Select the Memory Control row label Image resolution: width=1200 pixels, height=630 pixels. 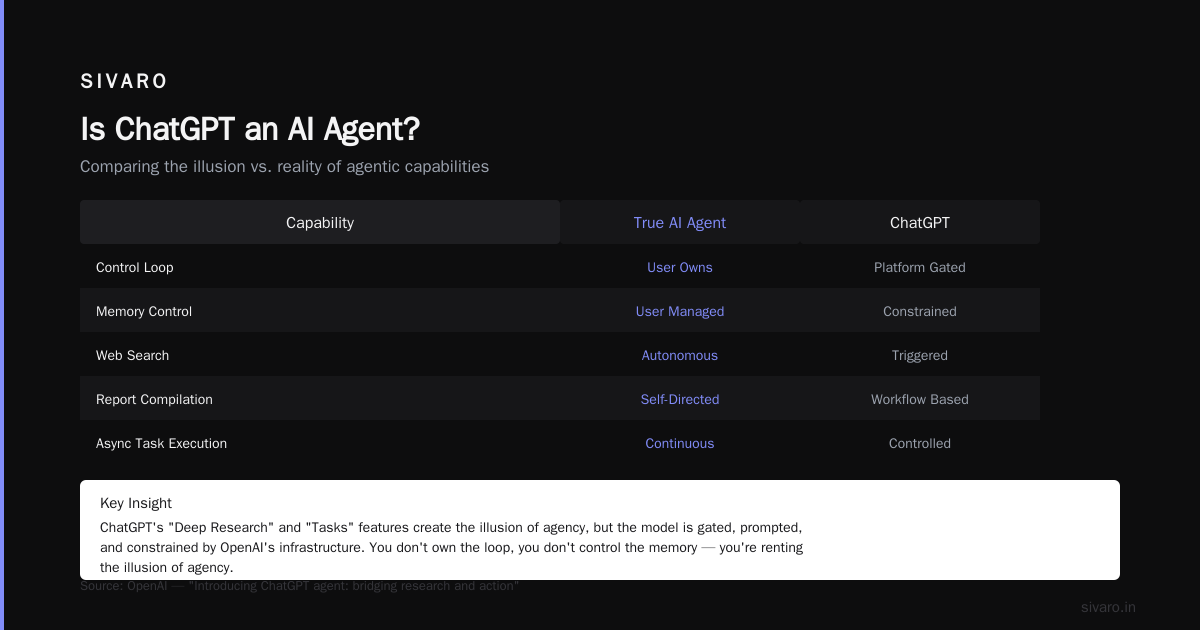click(144, 311)
